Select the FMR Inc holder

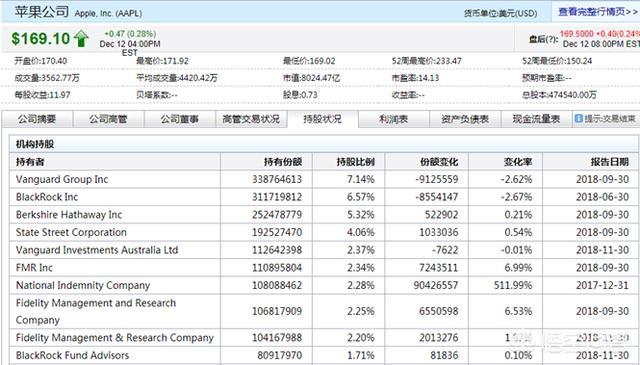coord(34,268)
